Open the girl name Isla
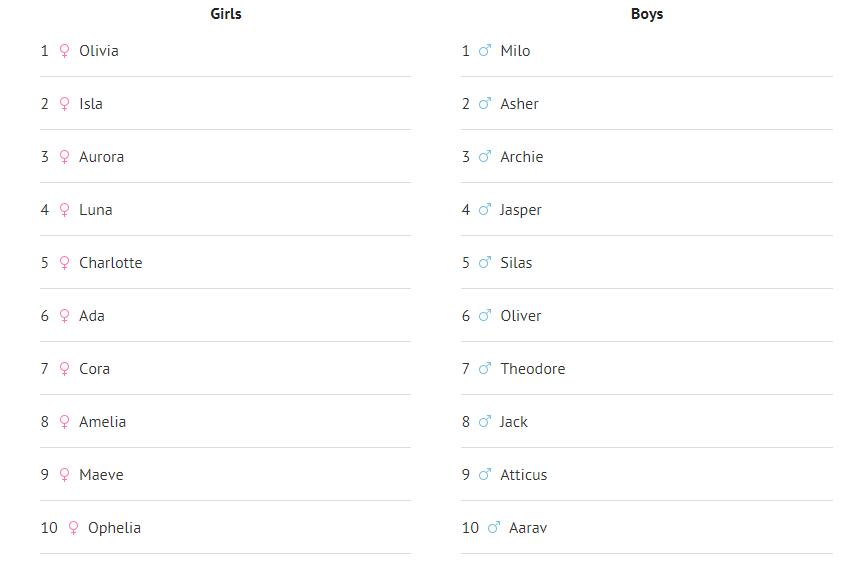This screenshot has width=845, height=572. click(91, 104)
